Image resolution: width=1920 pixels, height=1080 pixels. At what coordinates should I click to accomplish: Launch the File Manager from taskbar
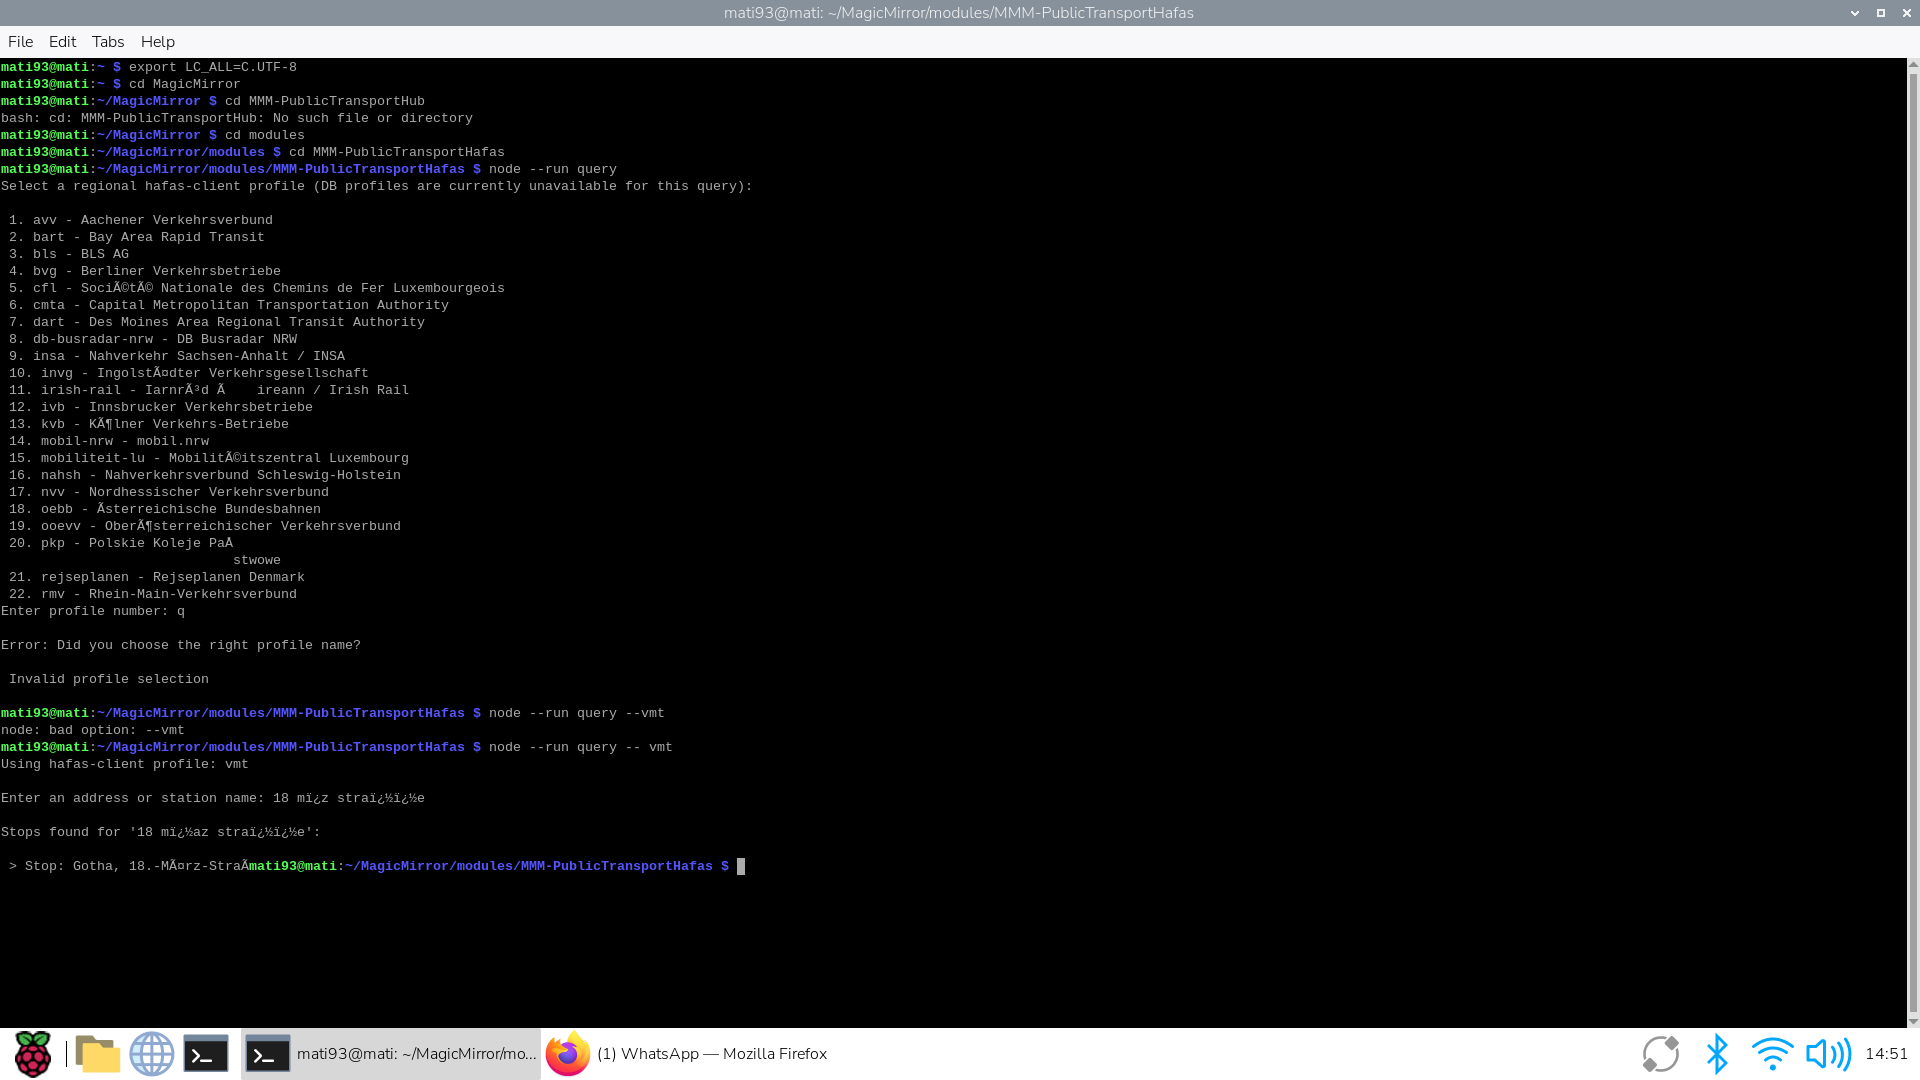point(97,1054)
